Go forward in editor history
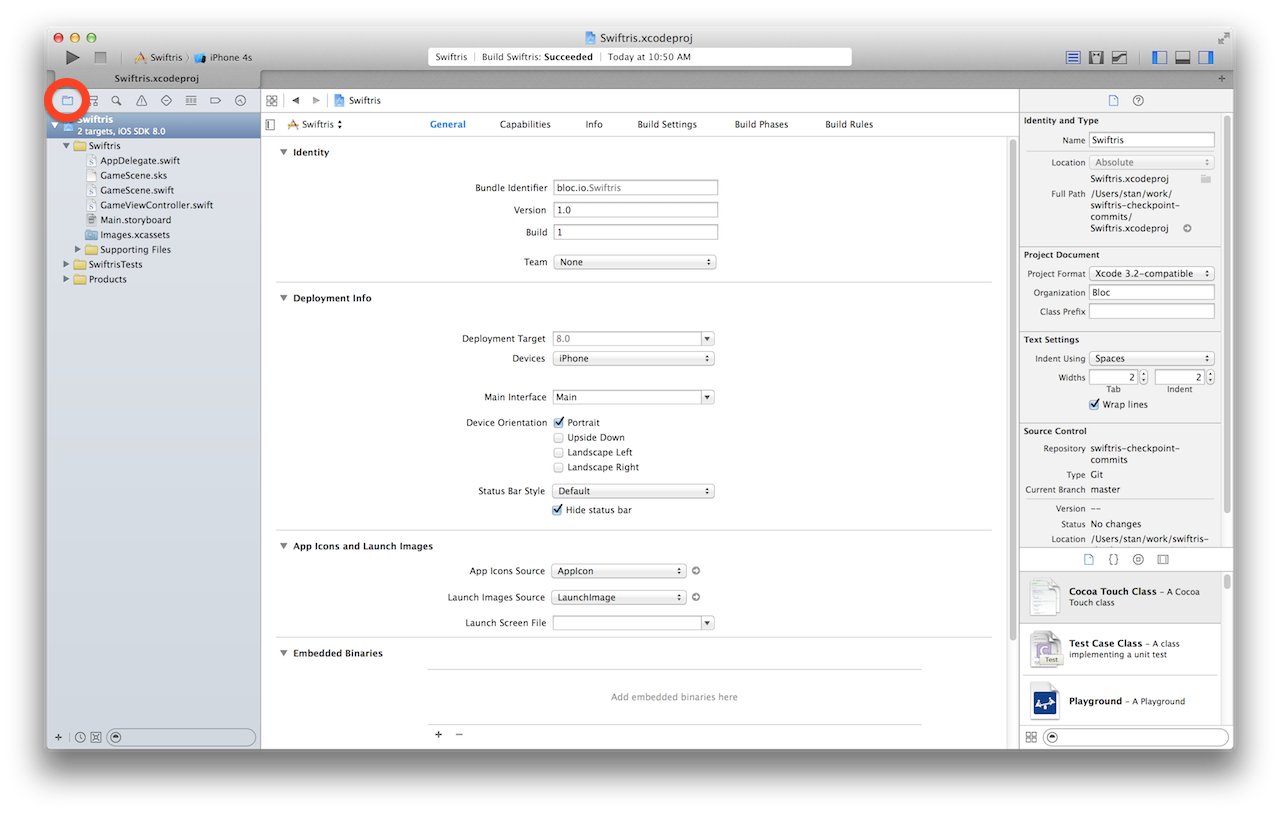The image size is (1280, 814). tap(316, 101)
